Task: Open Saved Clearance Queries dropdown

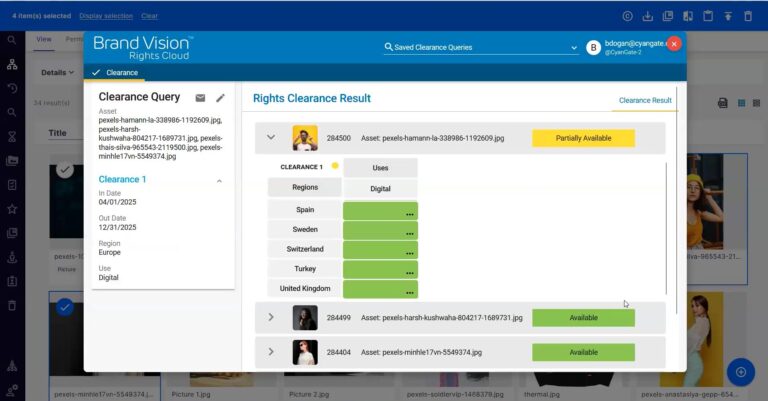Action: [x=481, y=47]
